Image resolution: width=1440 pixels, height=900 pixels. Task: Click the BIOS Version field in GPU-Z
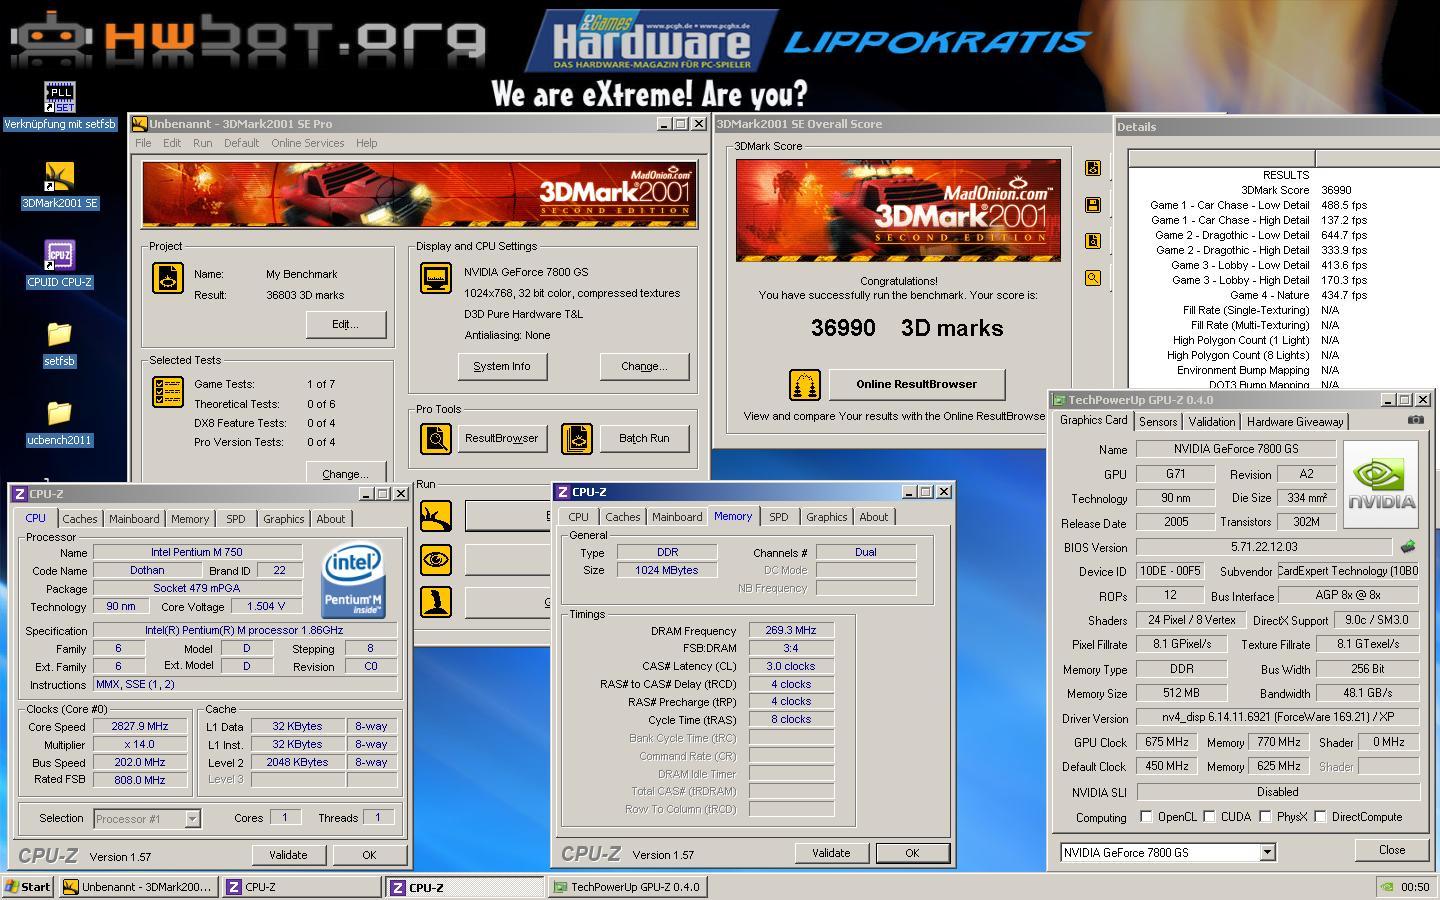coord(1264,547)
